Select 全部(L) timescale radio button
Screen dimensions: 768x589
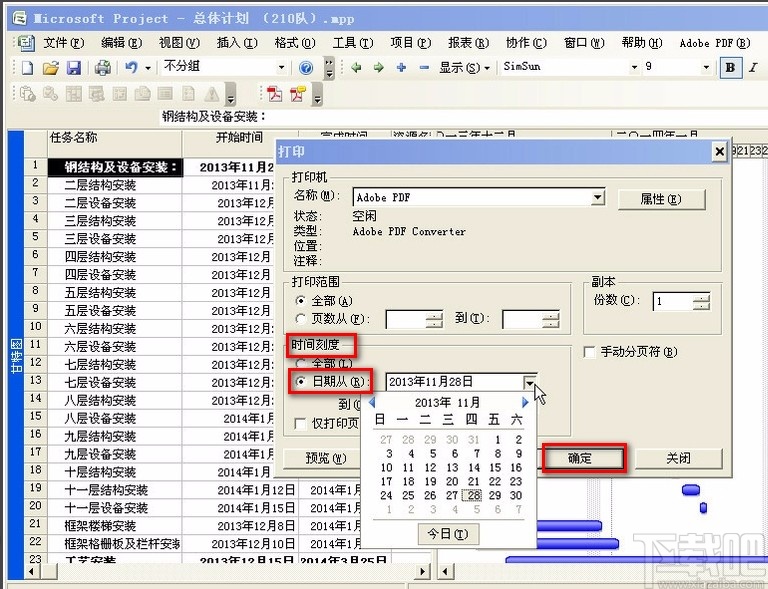(x=300, y=363)
